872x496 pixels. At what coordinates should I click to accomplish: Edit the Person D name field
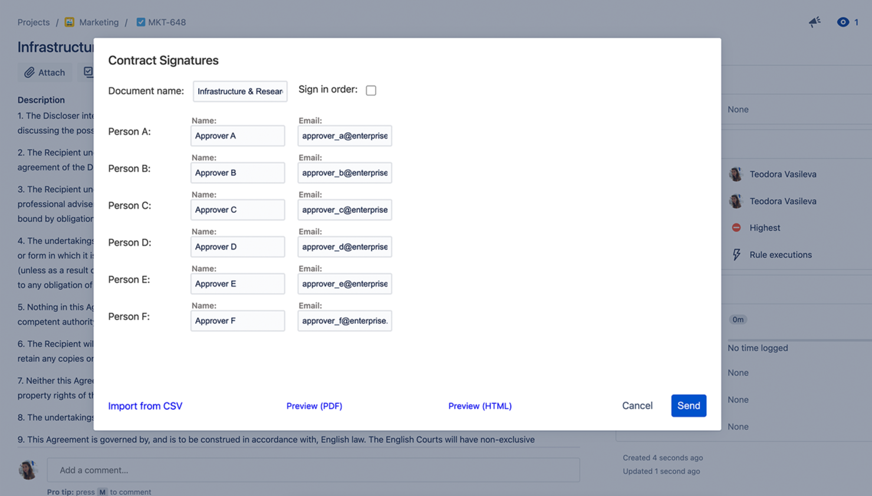click(x=237, y=247)
